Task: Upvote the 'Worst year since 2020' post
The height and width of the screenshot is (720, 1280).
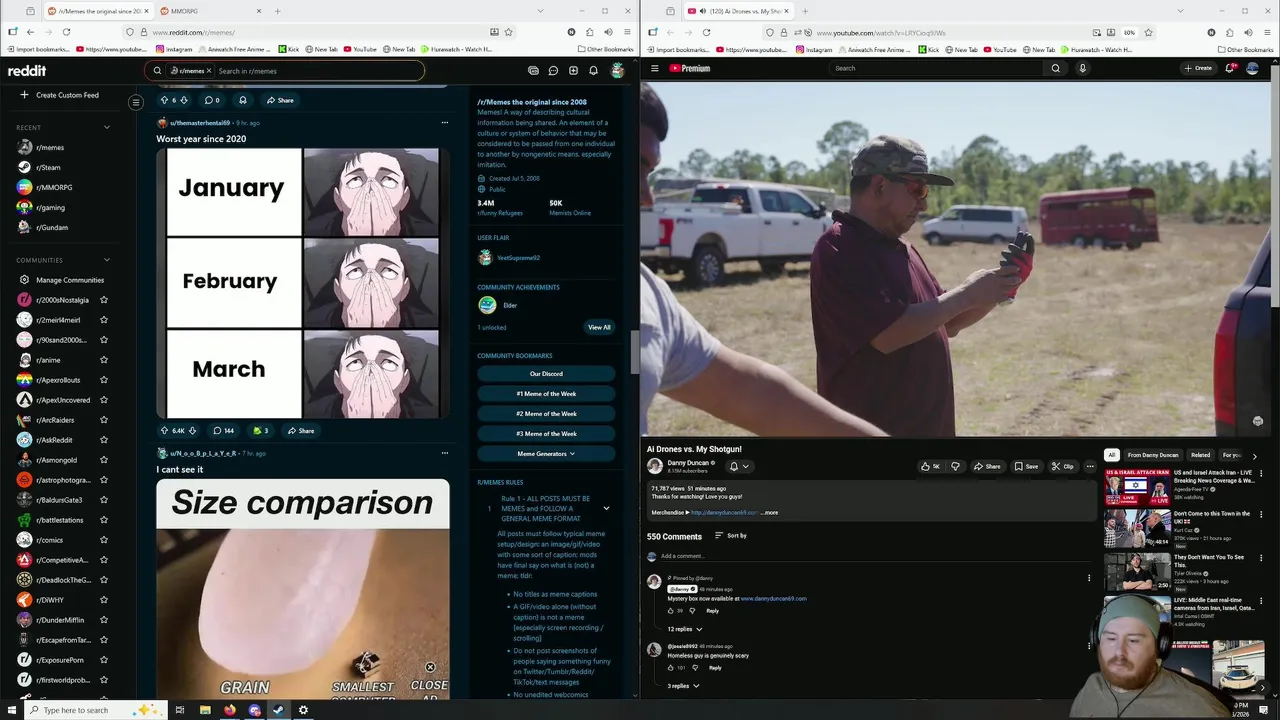Action: pyautogui.click(x=164, y=431)
